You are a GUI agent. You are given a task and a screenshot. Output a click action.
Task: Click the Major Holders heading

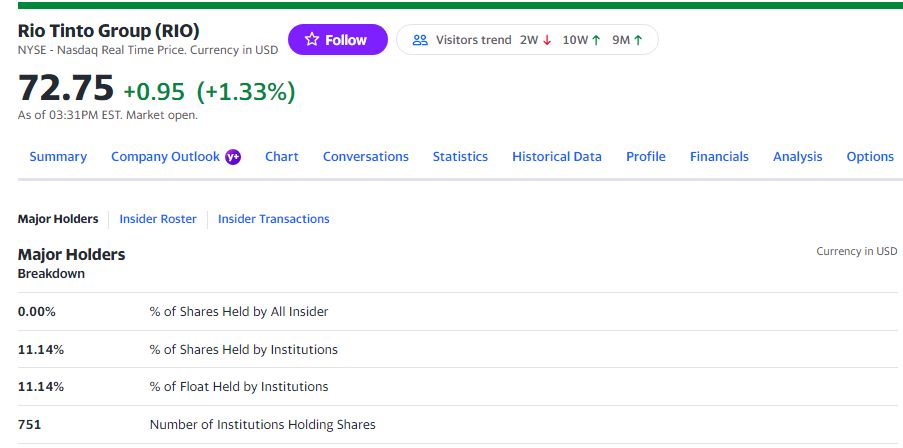71,254
